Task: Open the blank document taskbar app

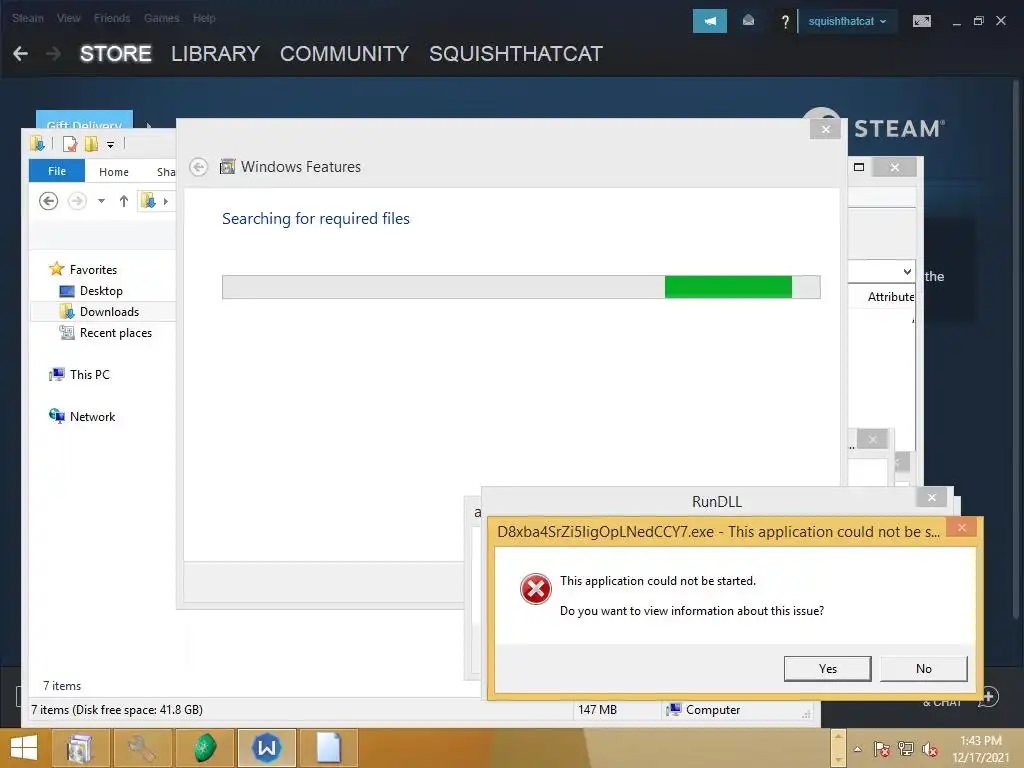Action: pos(328,748)
